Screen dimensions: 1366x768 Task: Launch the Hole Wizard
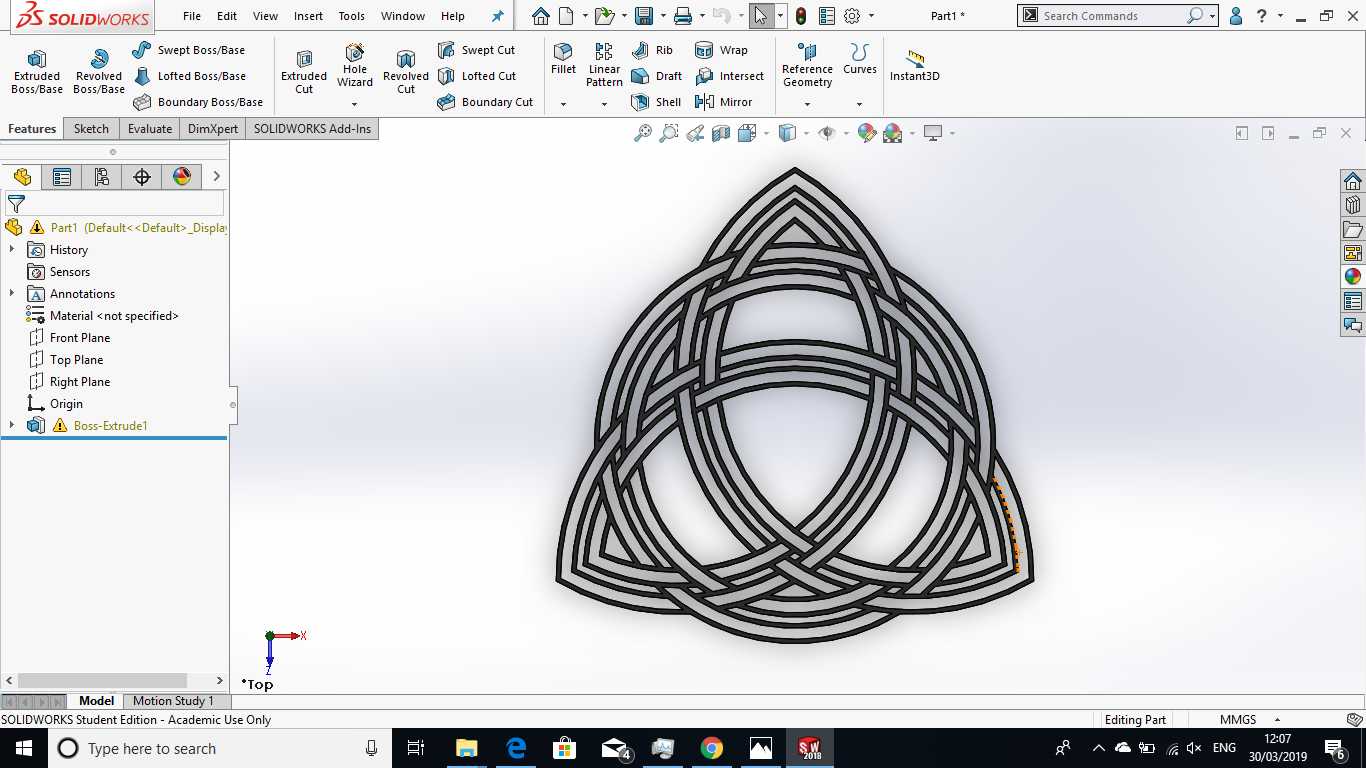pos(355,64)
